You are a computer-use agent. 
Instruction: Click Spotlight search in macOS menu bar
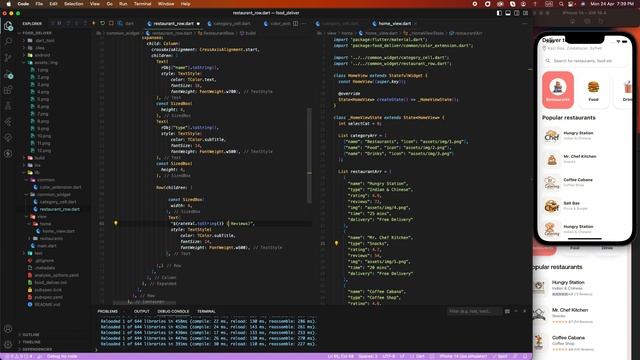pos(561,4)
